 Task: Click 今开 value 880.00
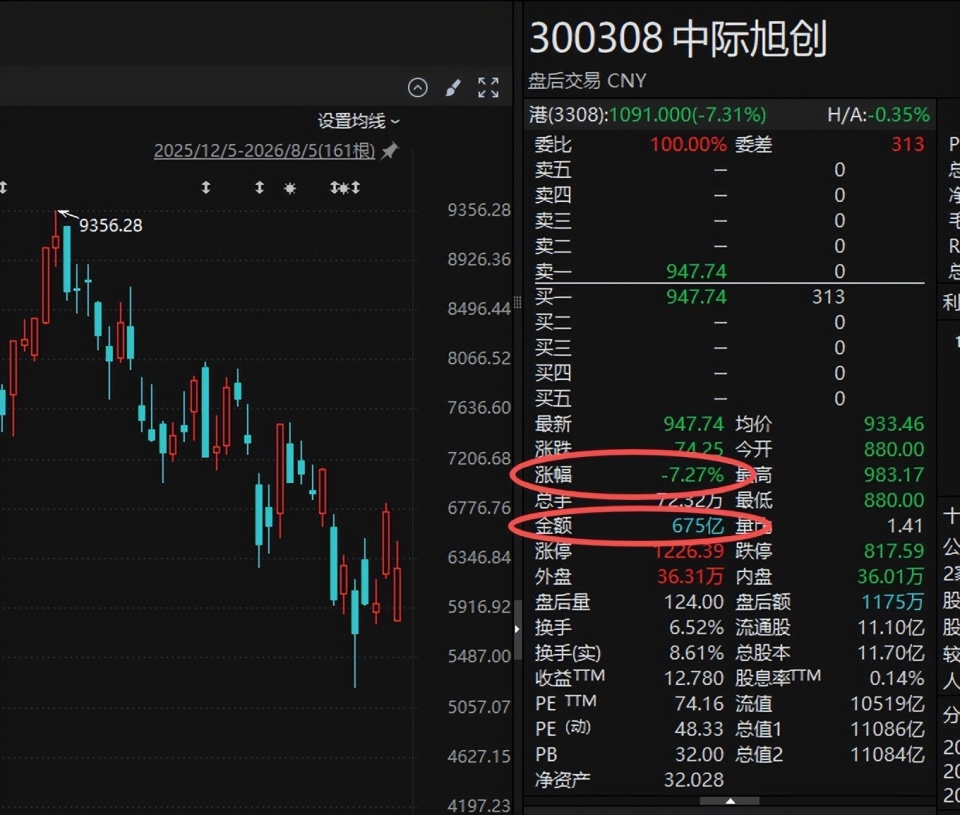(x=894, y=449)
